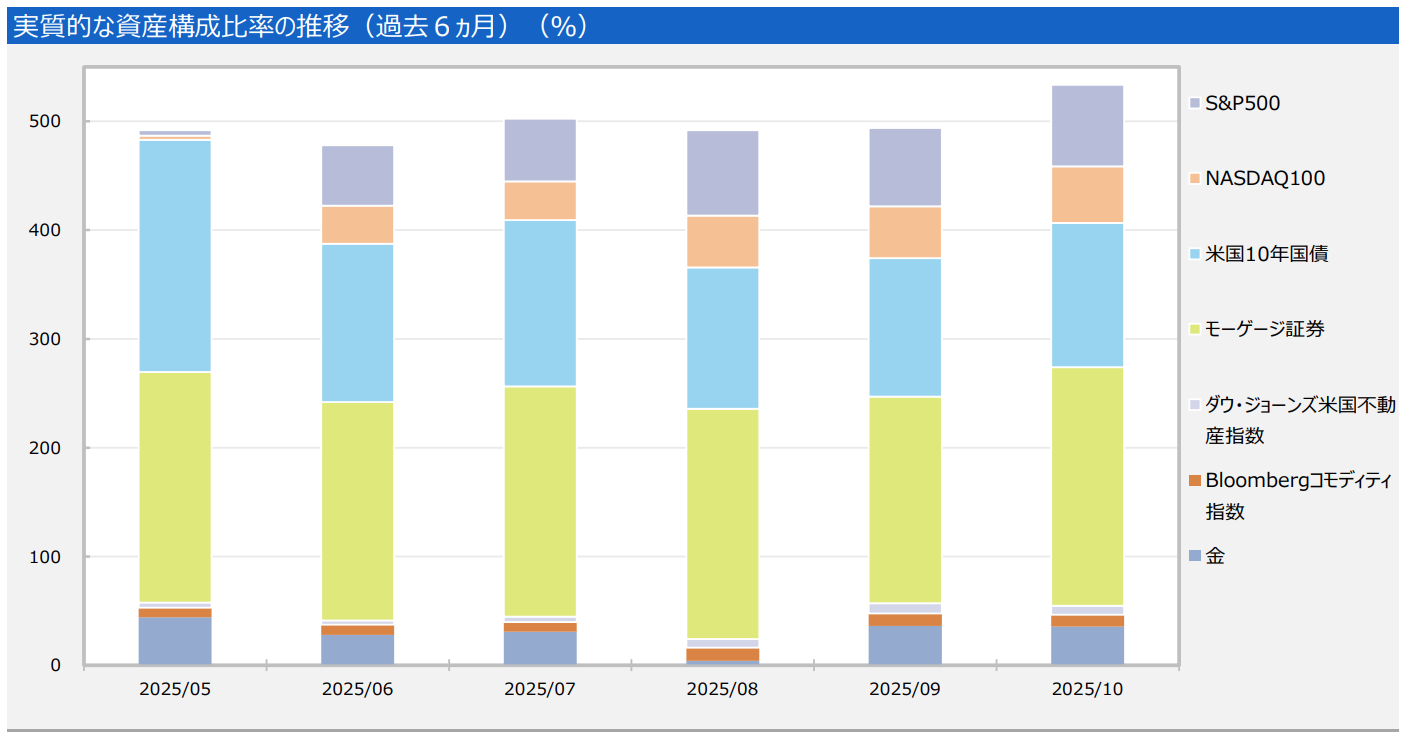Click the モーゲージ証券 legend color marker
Image resolution: width=1410 pixels, height=742 pixels.
1196,329
